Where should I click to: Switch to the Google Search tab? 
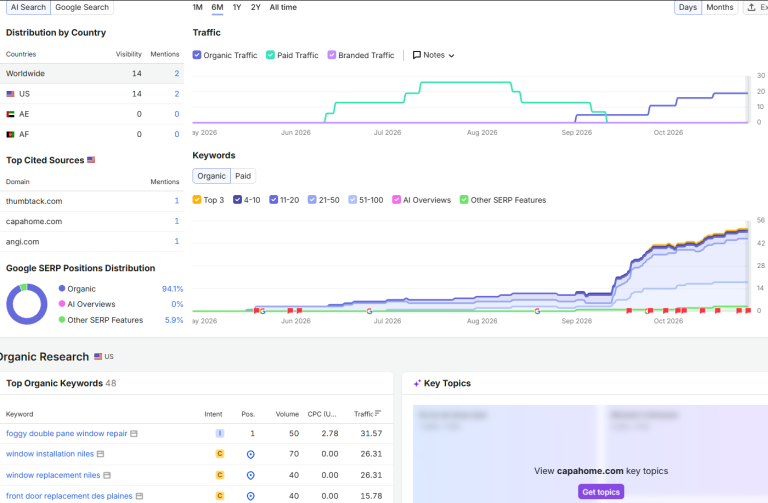(x=82, y=7)
